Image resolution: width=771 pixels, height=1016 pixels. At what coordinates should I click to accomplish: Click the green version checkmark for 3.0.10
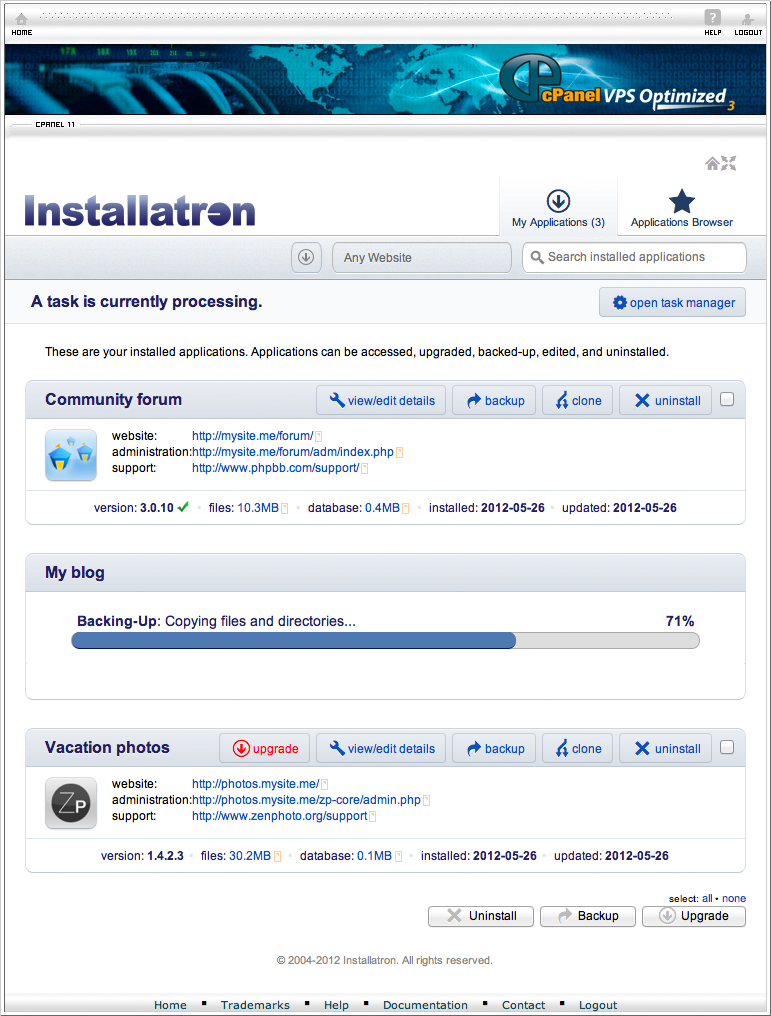click(183, 507)
